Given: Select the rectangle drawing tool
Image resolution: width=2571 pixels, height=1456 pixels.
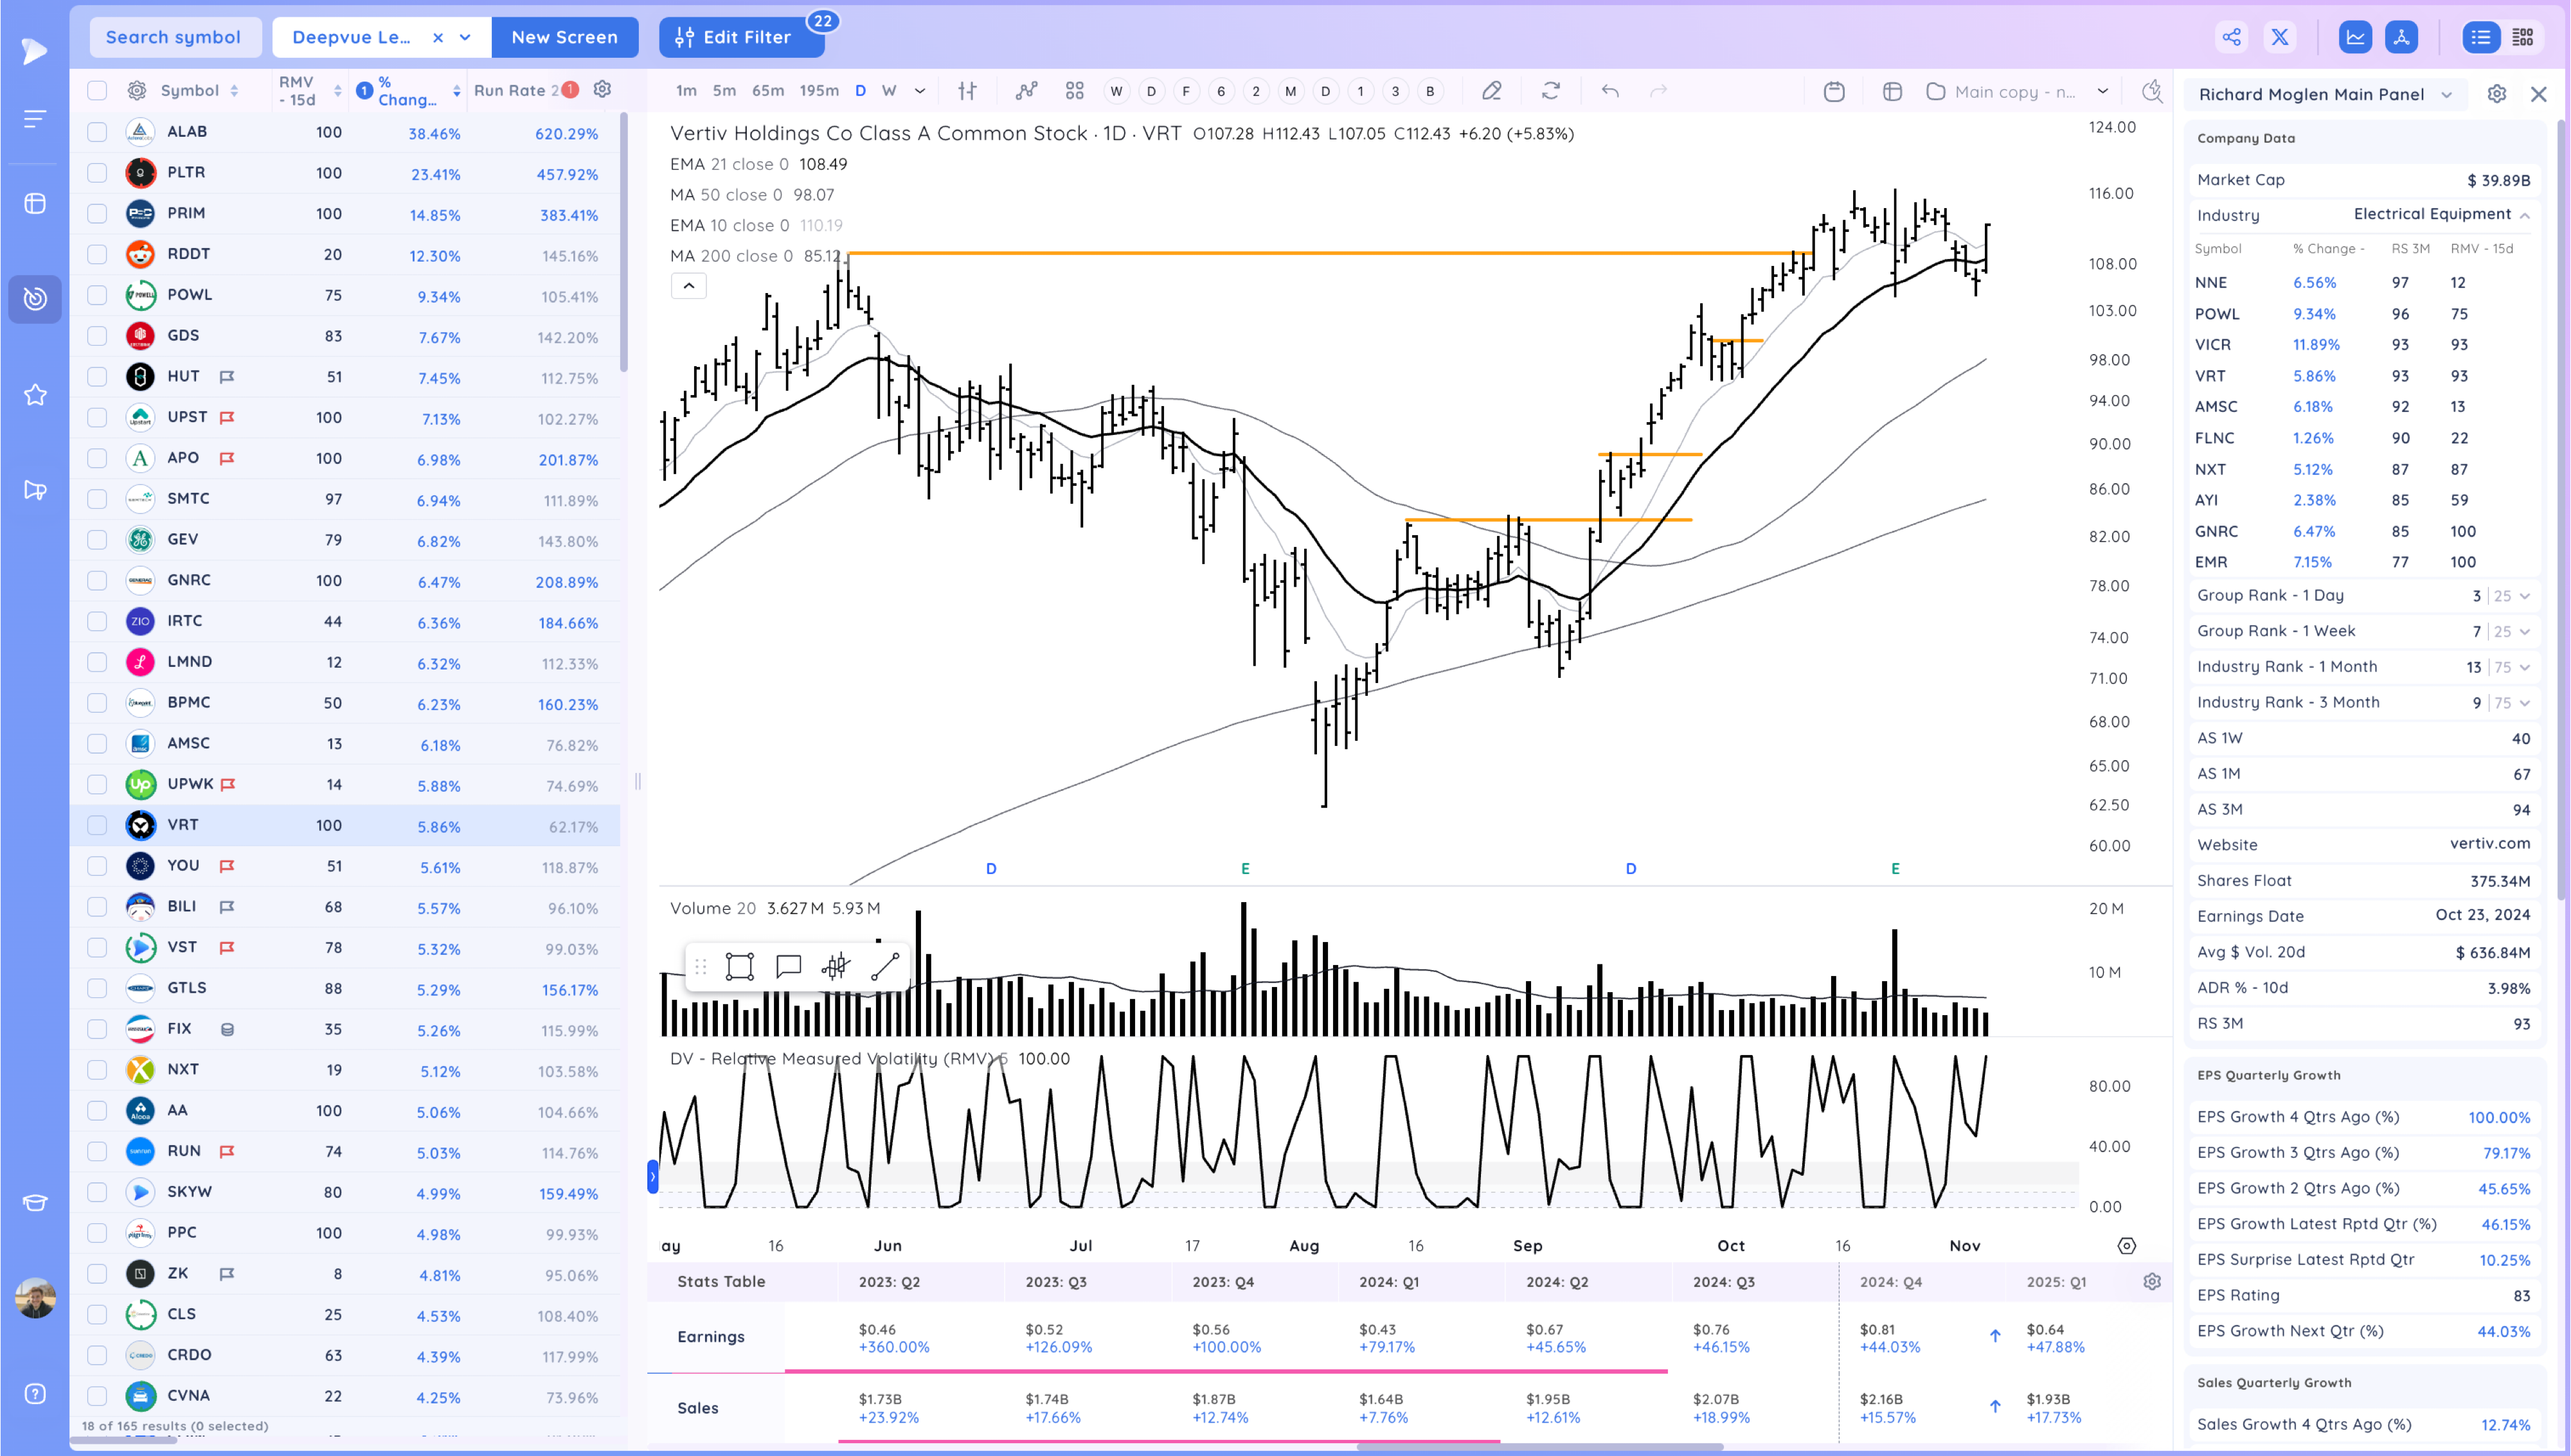Looking at the screenshot, I should point(739,966).
